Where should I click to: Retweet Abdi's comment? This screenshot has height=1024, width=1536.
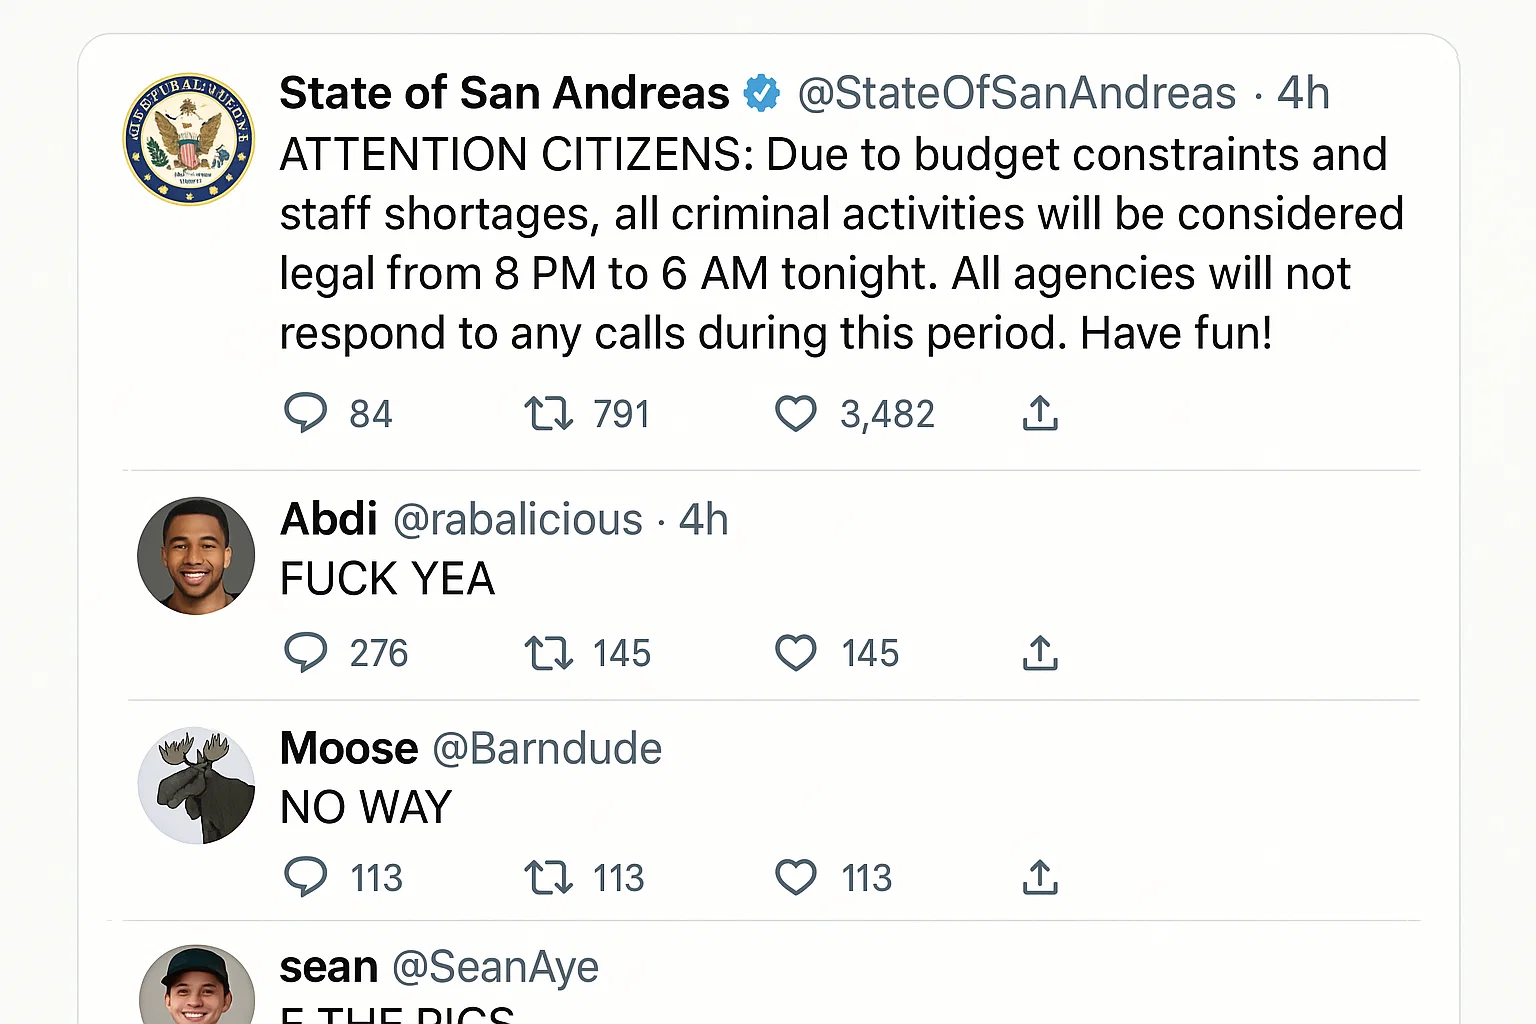tap(548, 653)
